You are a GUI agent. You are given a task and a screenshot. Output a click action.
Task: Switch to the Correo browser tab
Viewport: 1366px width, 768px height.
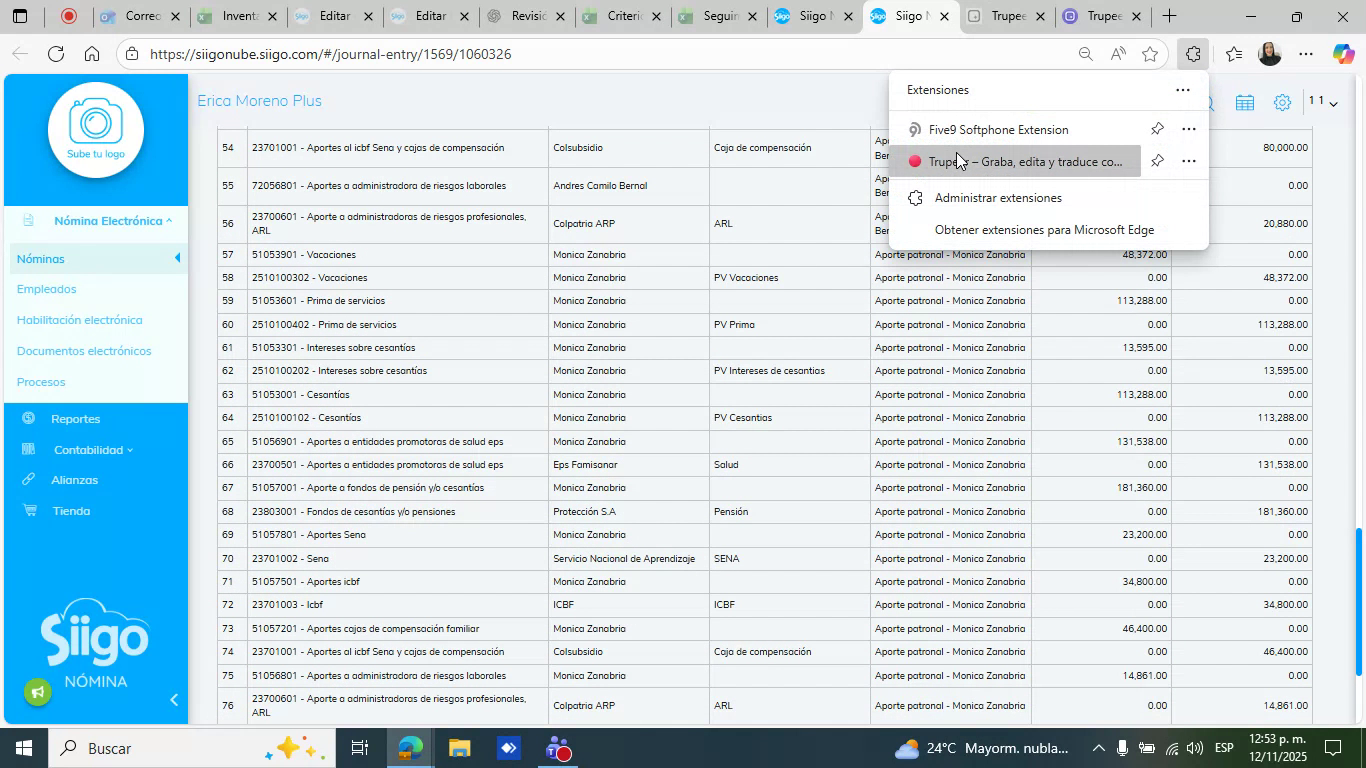[x=140, y=16]
